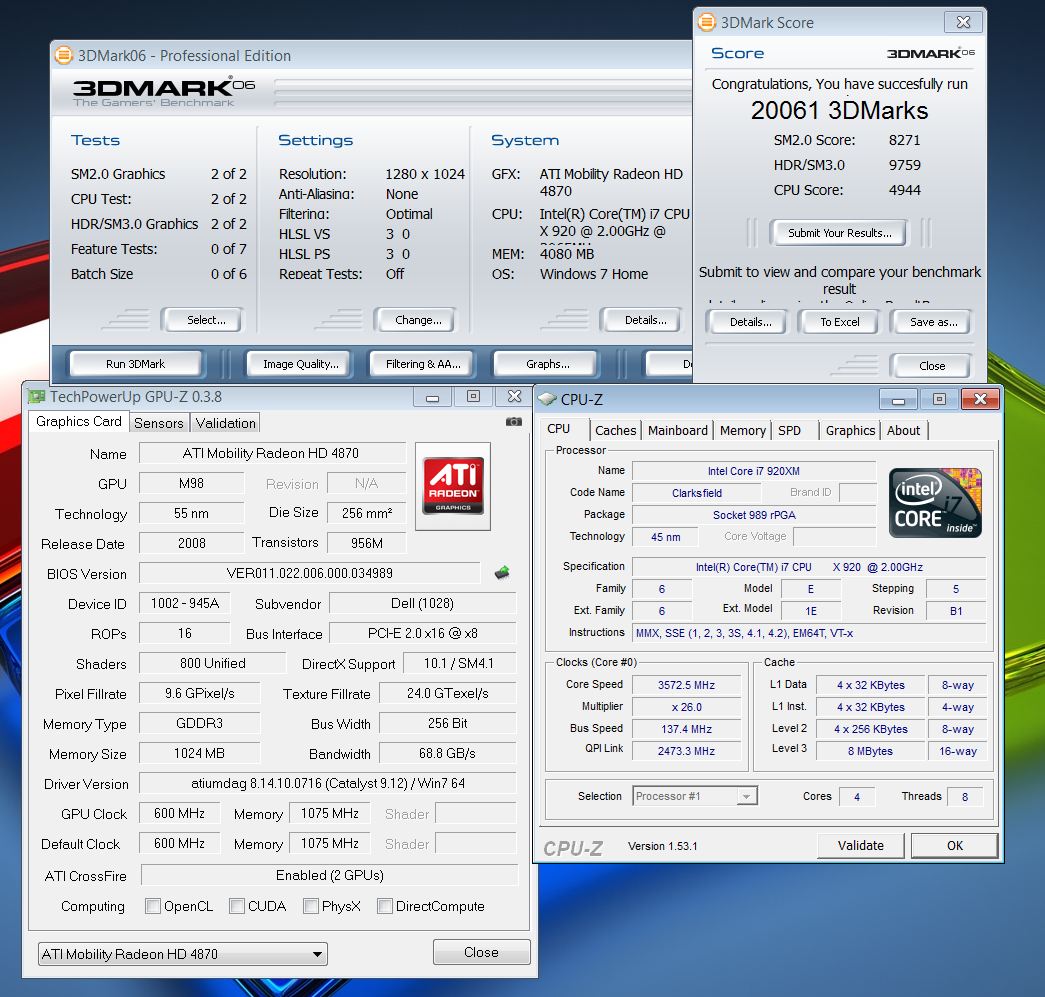
Task: Click the Core Speed value 3572.5 MHz
Action: [686, 685]
